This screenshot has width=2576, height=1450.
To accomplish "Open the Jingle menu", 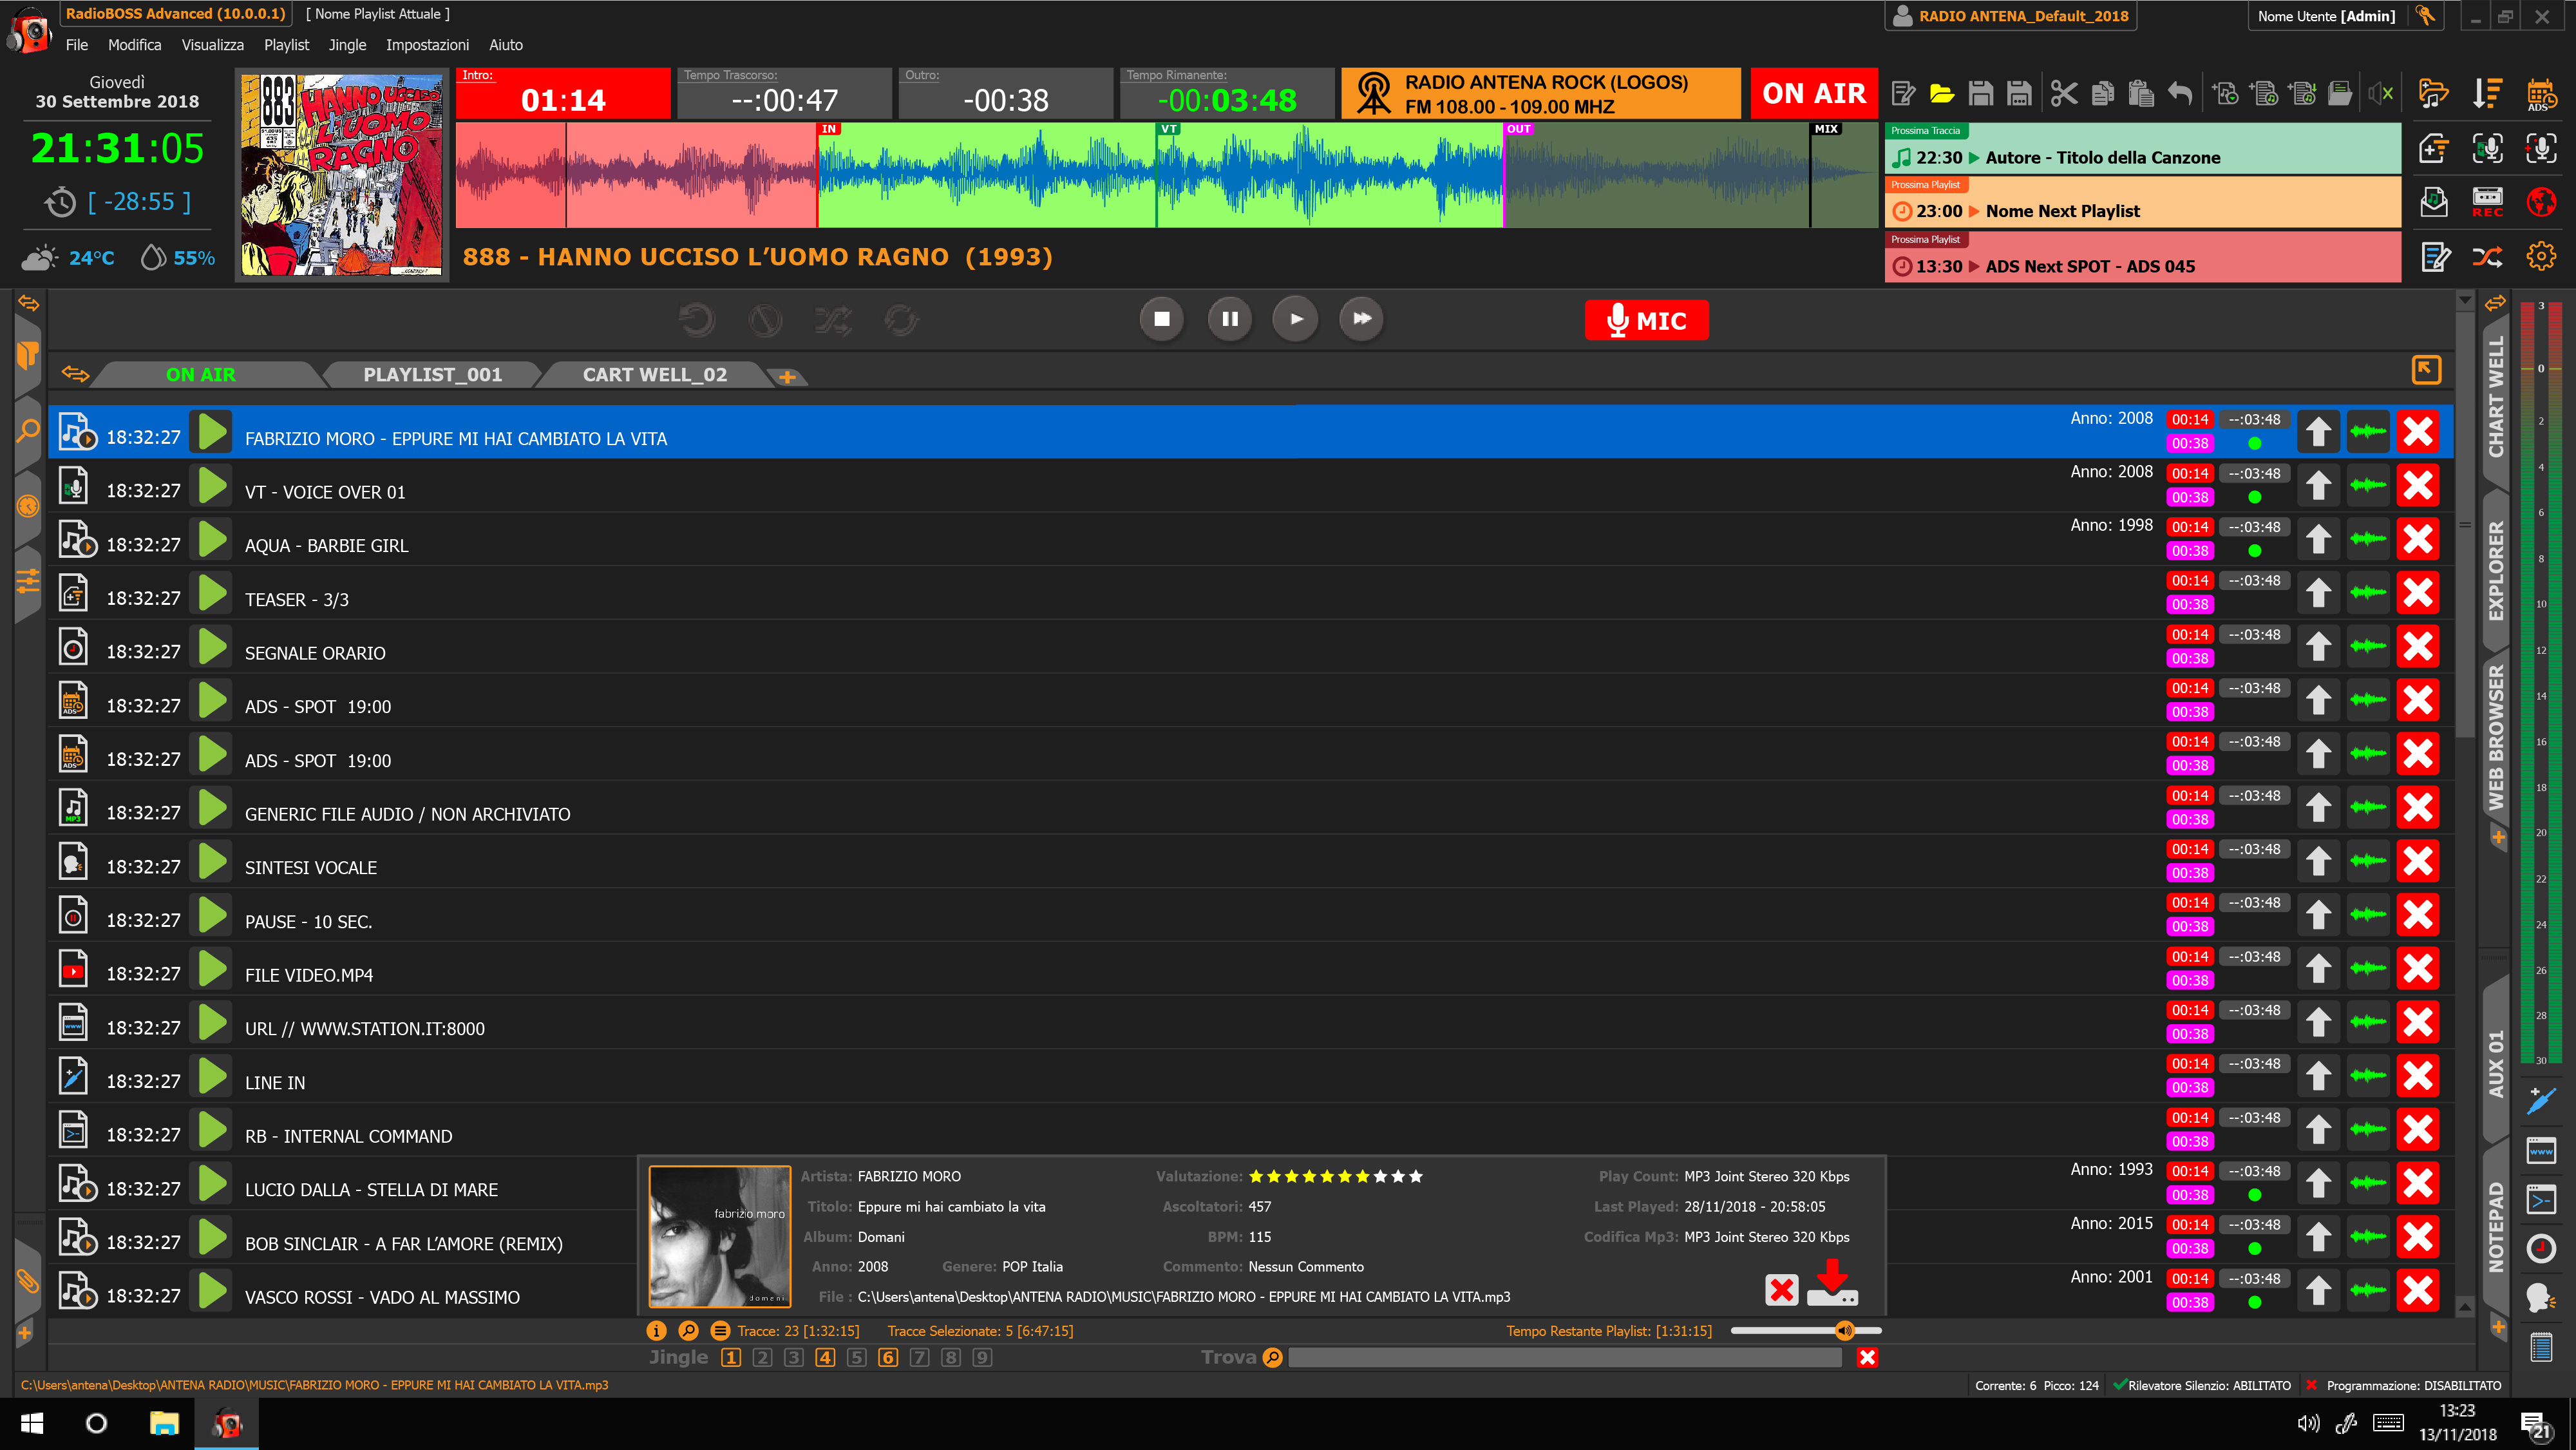I will (347, 45).
